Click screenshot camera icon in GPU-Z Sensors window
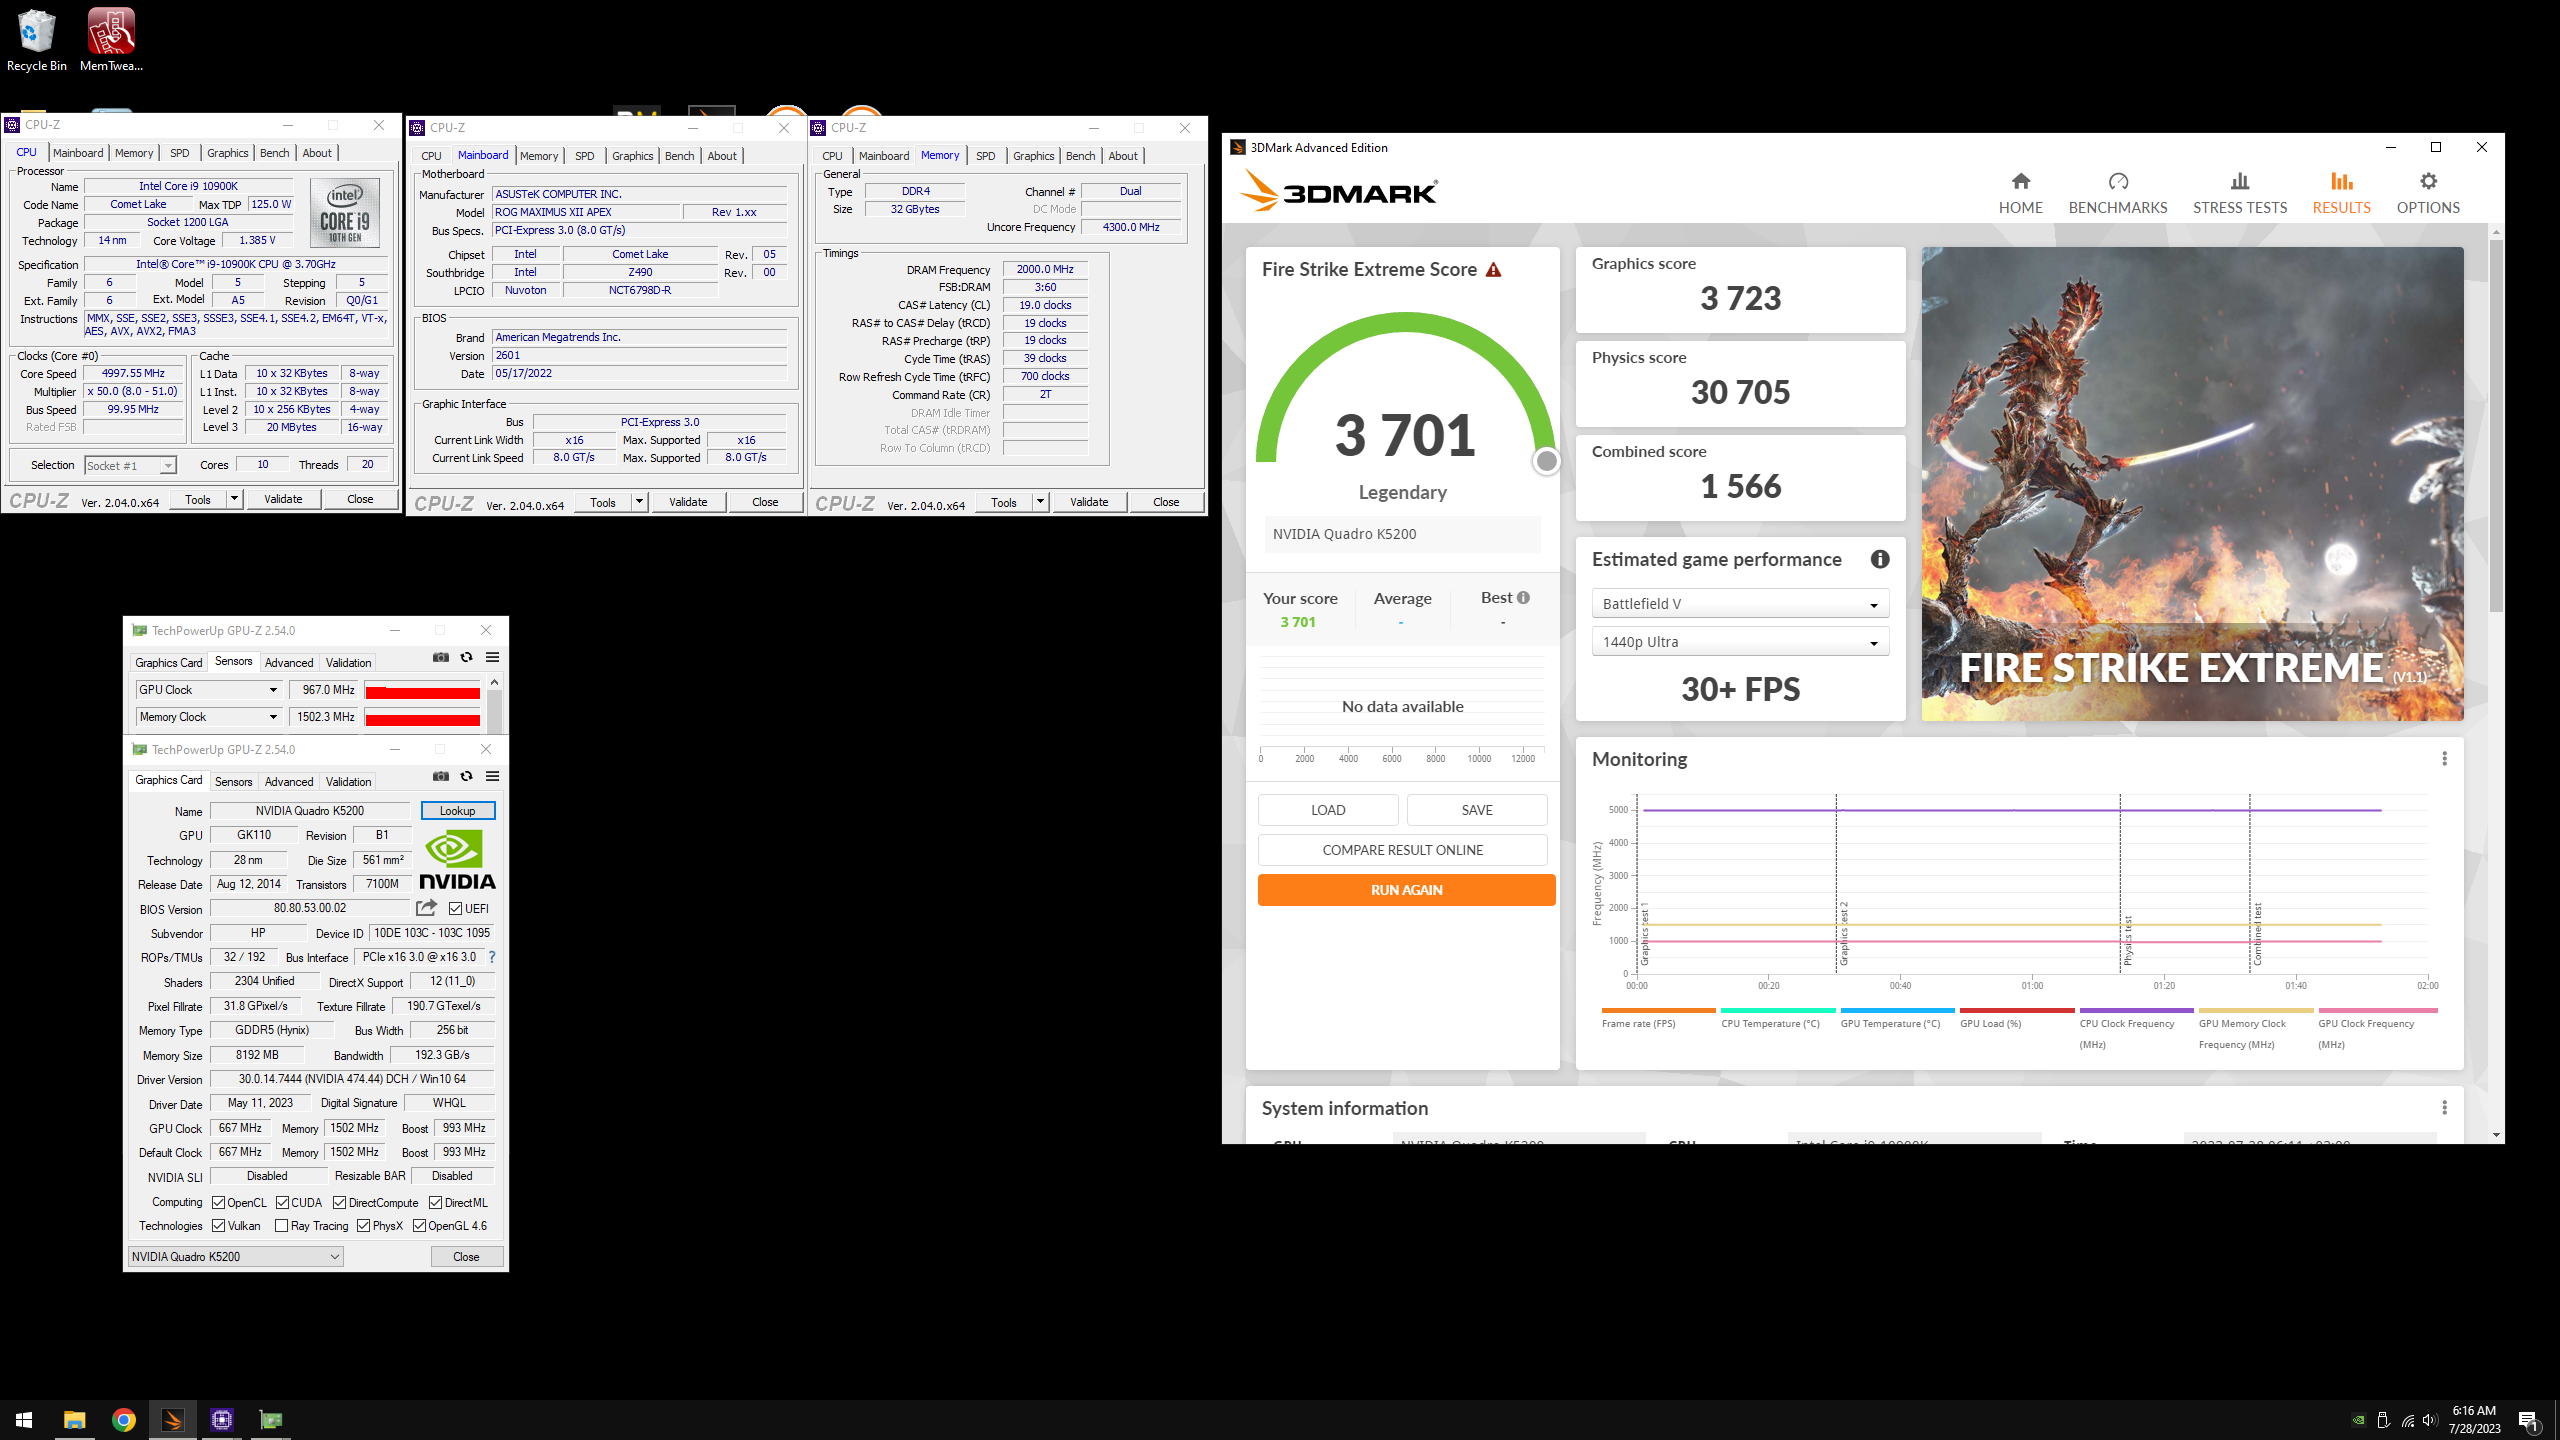The width and height of the screenshot is (2560, 1440). (x=440, y=657)
